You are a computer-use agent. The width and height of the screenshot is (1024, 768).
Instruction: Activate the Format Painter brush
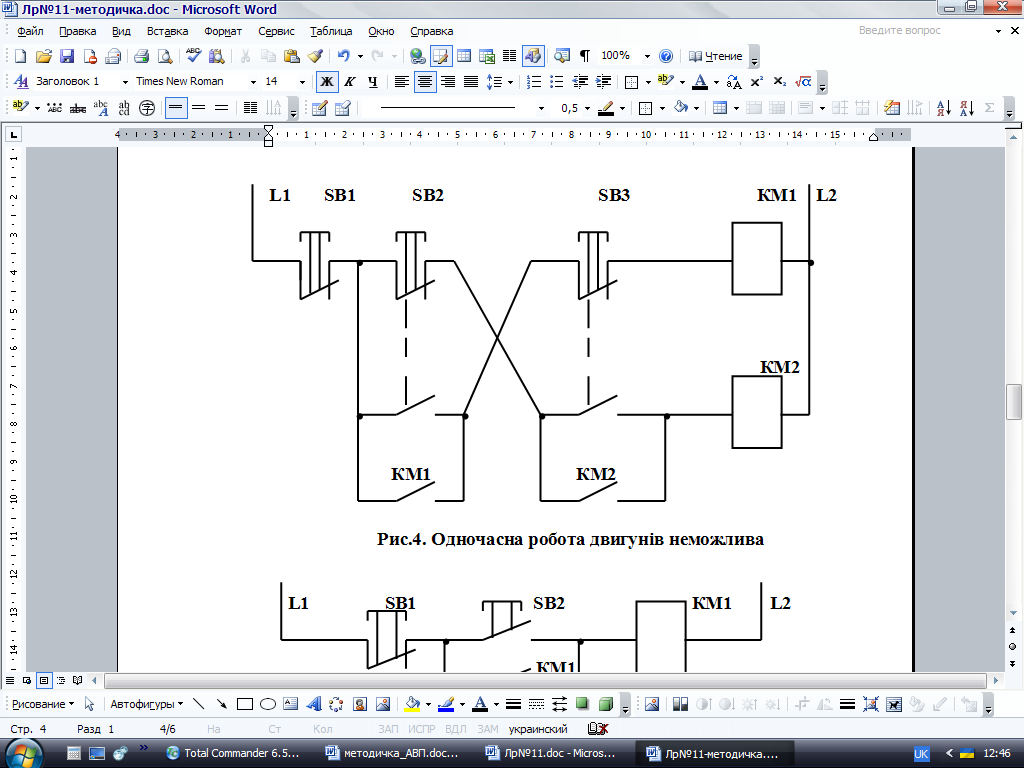pos(315,56)
